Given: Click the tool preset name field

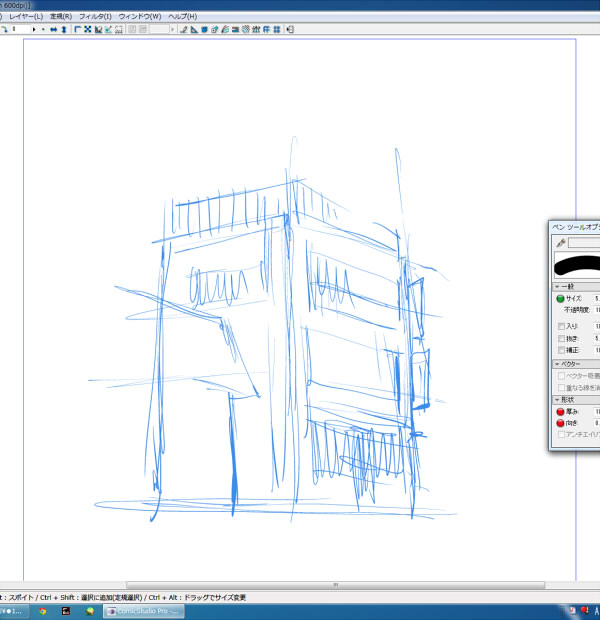Looking at the screenshot, I should coord(584,243).
